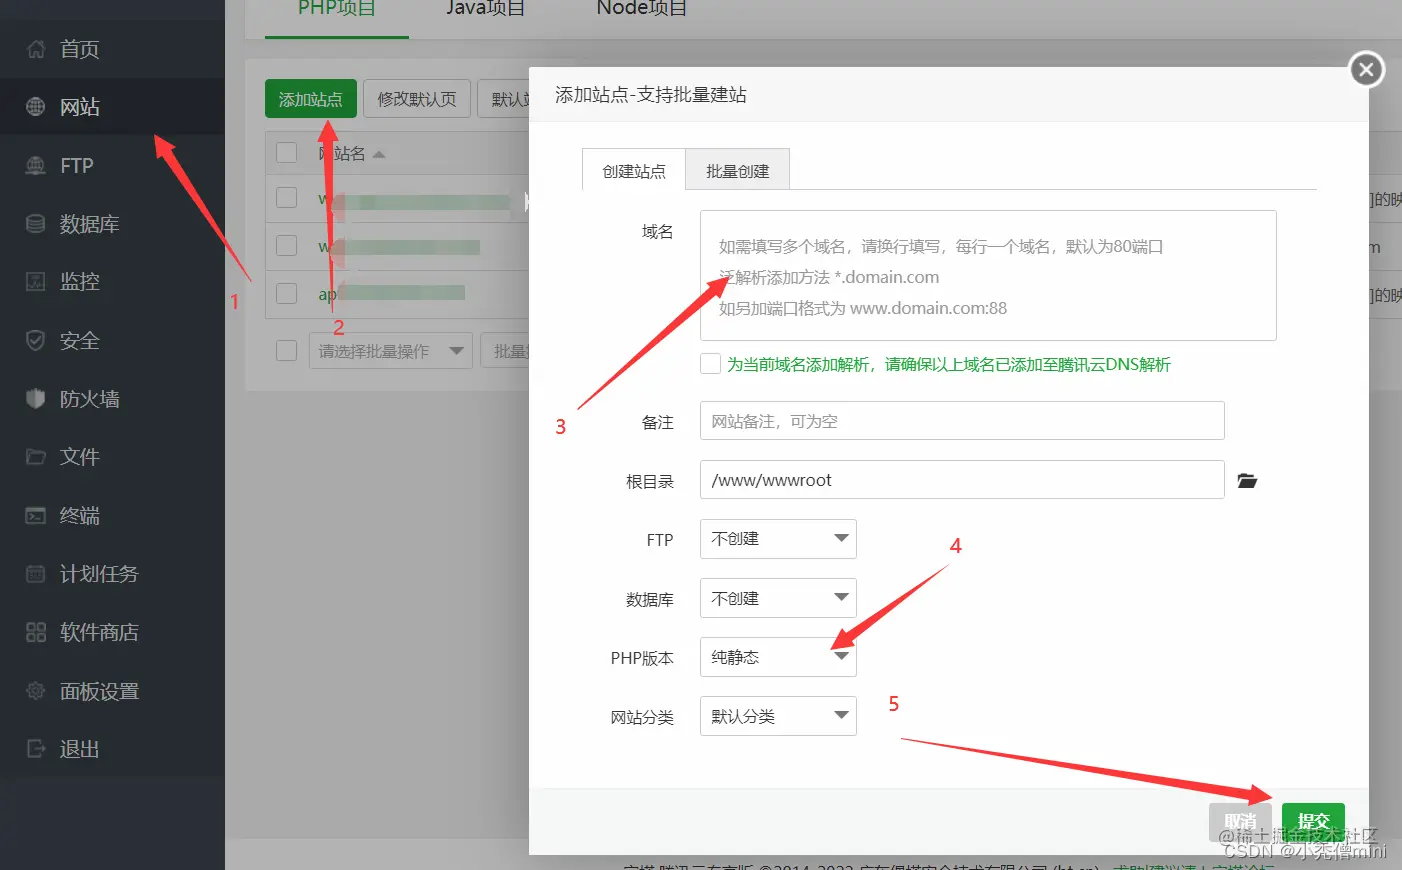The height and width of the screenshot is (870, 1402).
Task: Open the 网站分类 dropdown showing 默认分类
Action: (777, 716)
